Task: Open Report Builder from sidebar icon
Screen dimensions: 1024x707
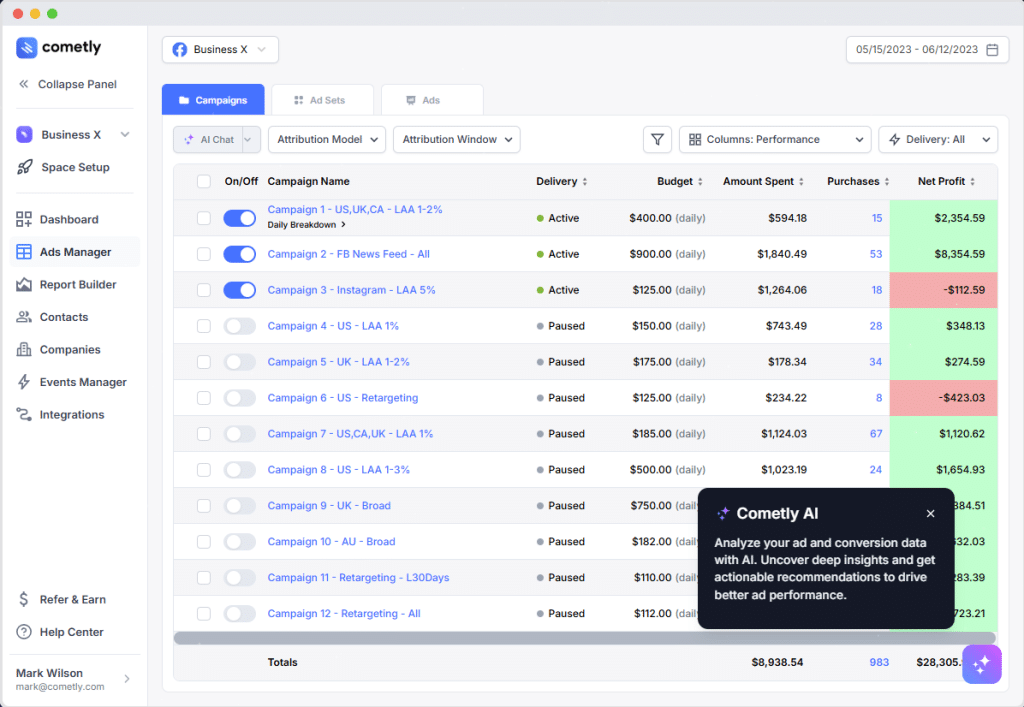Action: (24, 285)
